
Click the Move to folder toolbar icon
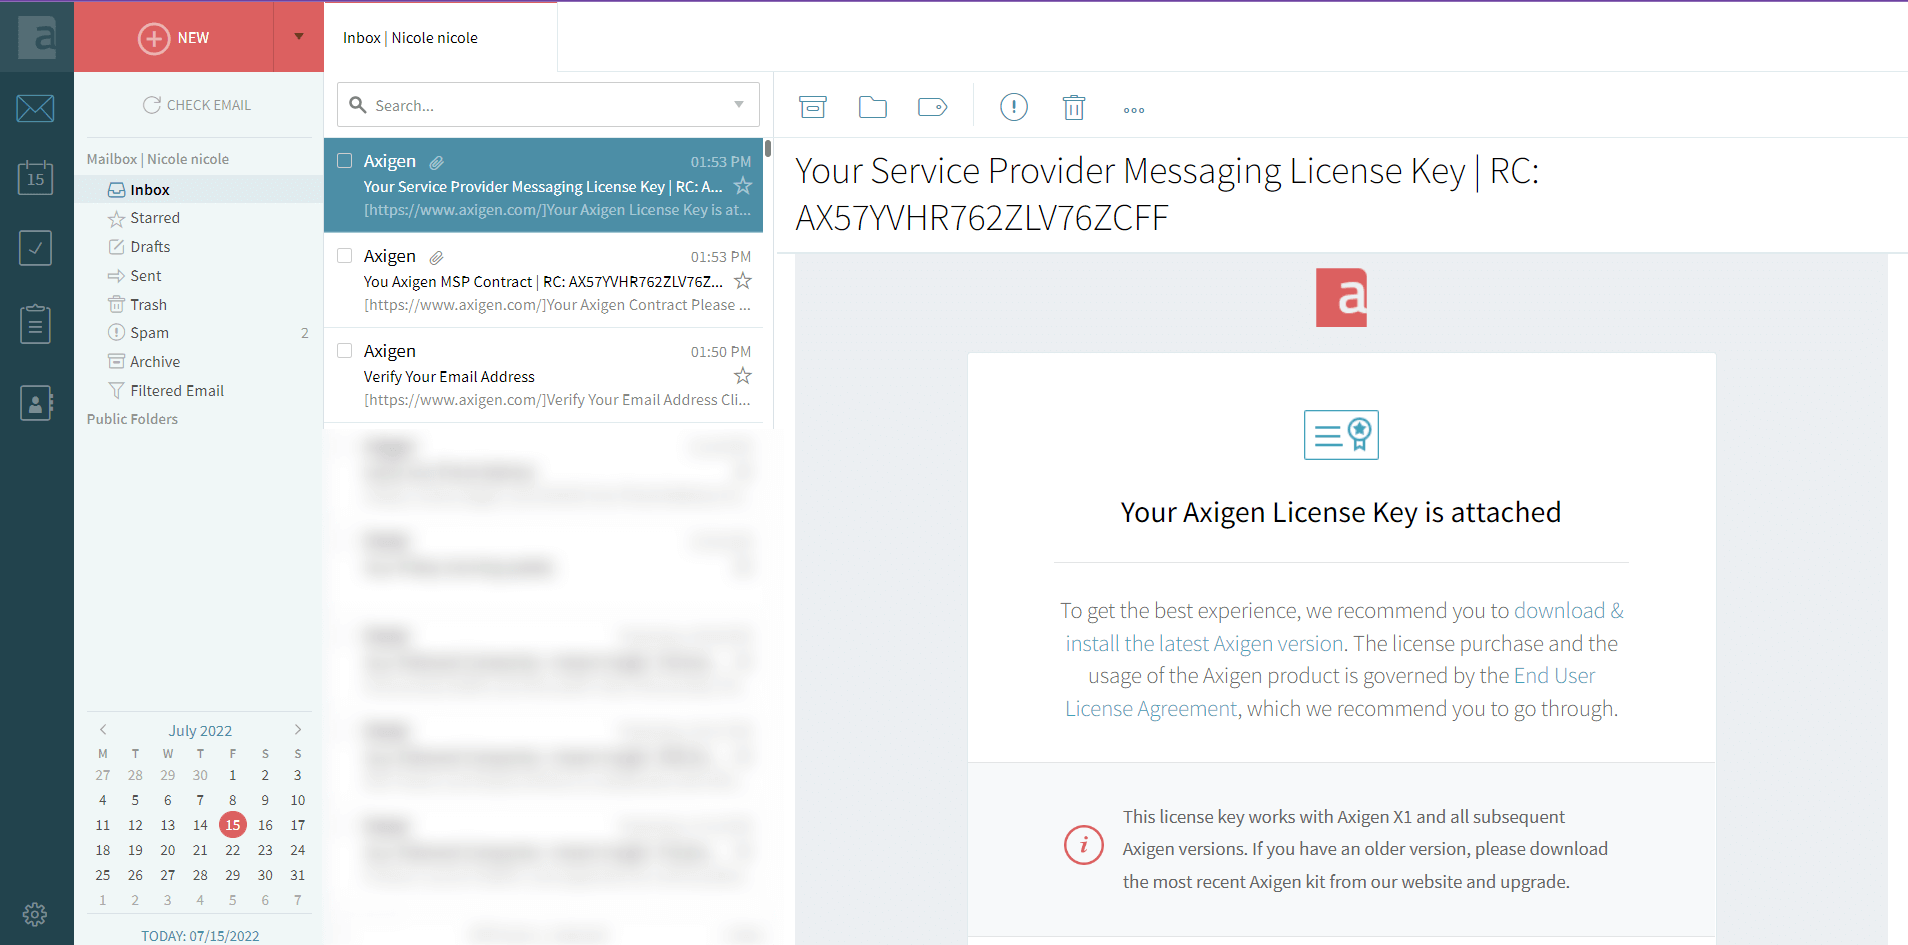coord(873,107)
